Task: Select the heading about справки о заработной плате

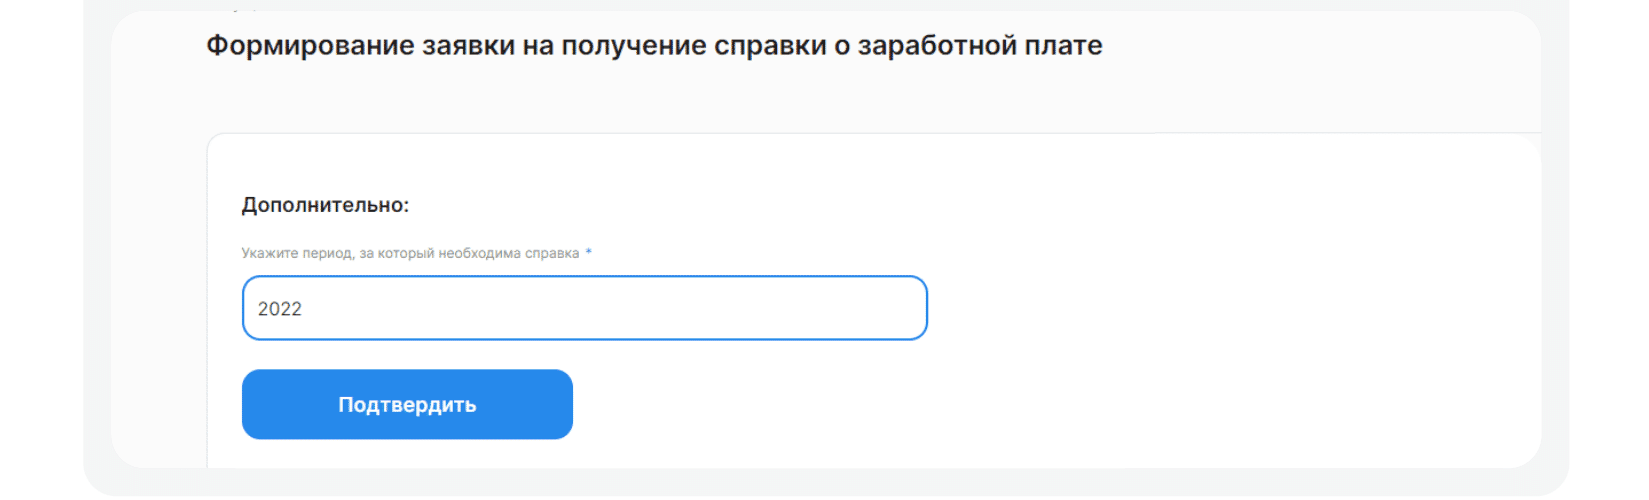Action: 654,45
